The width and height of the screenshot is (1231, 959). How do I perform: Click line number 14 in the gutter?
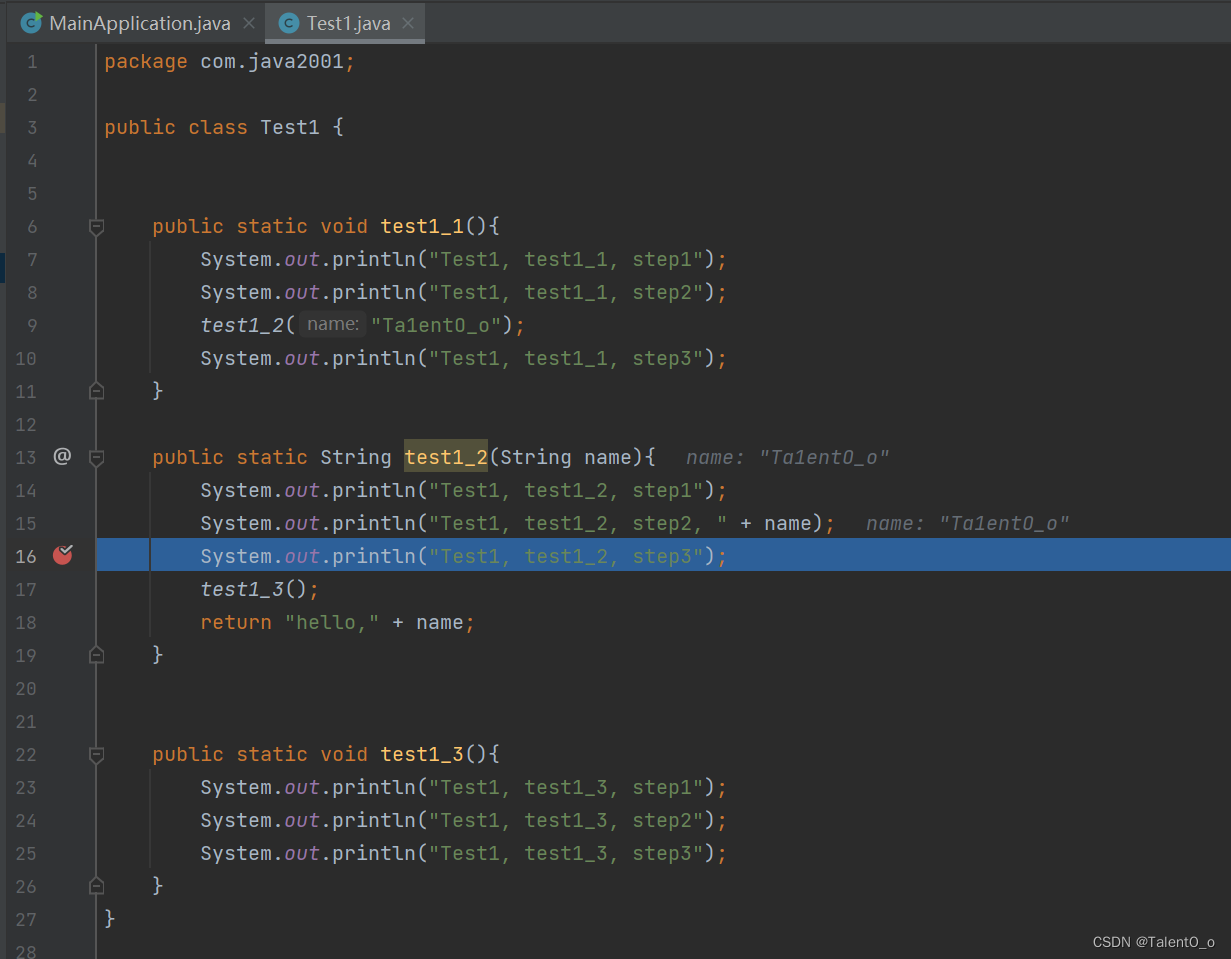26,490
